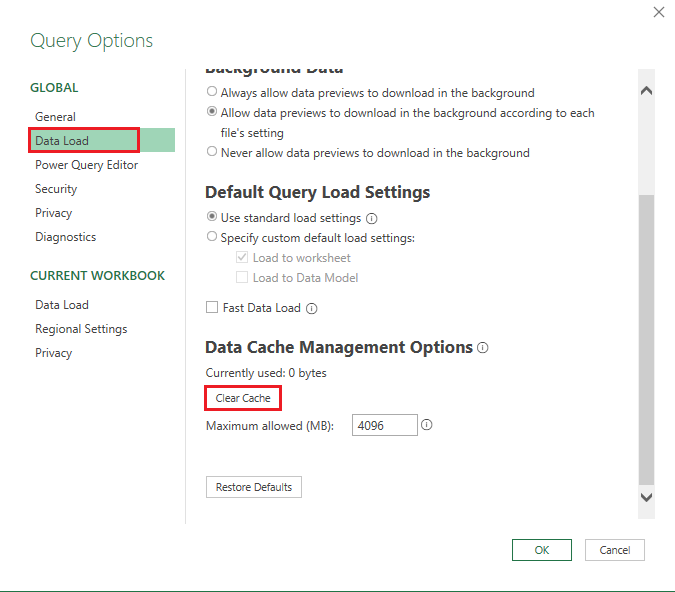Image resolution: width=675 pixels, height=592 pixels.
Task: Toggle Load to worksheet checkbox
Action: 242,257
